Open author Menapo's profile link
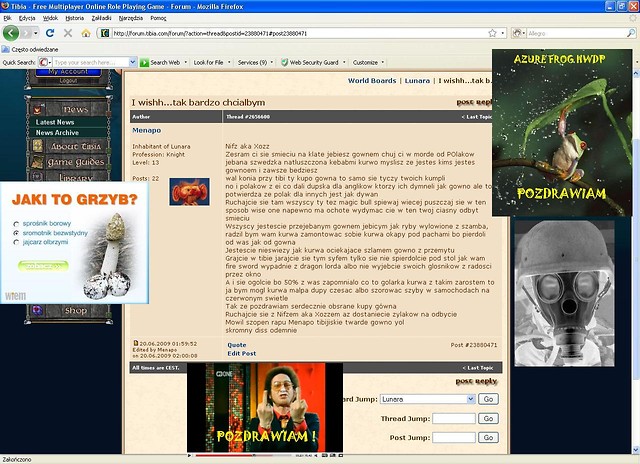This screenshot has width=640, height=464. point(147,130)
